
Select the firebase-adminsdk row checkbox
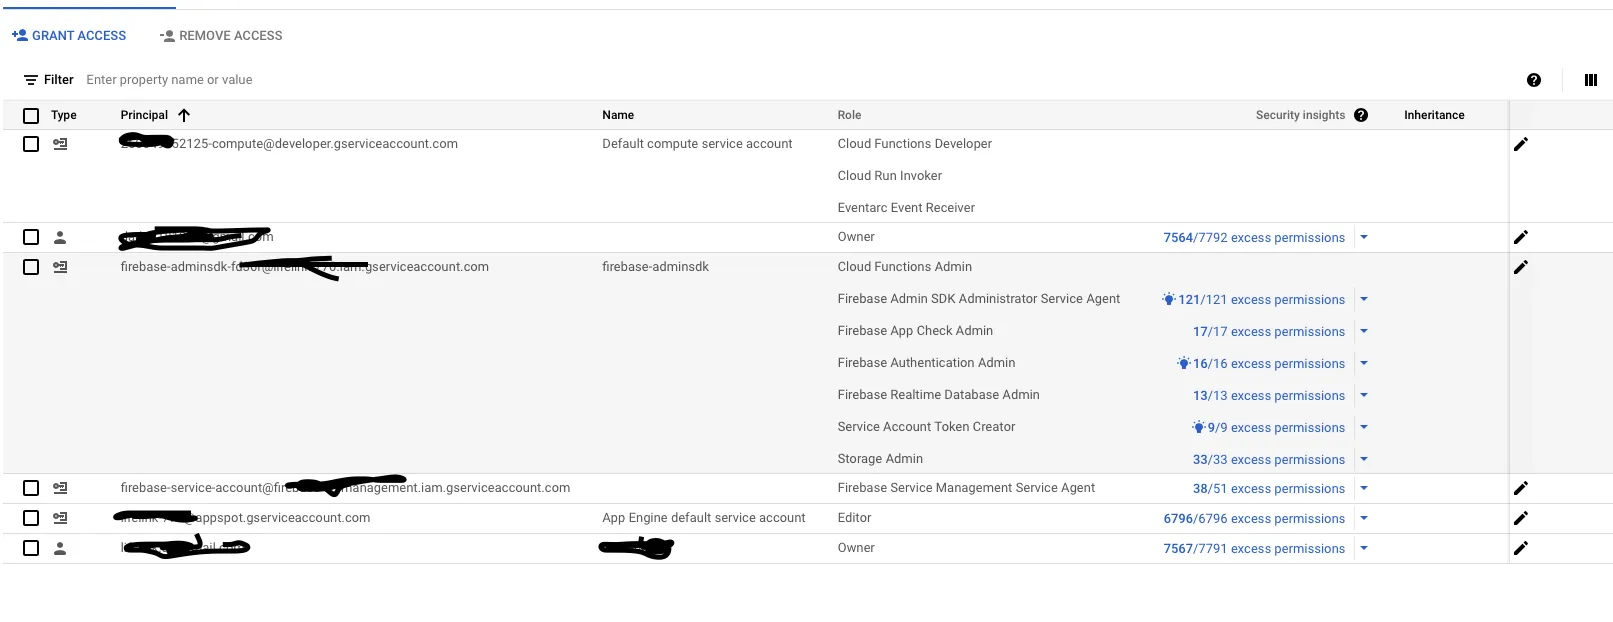(x=31, y=267)
